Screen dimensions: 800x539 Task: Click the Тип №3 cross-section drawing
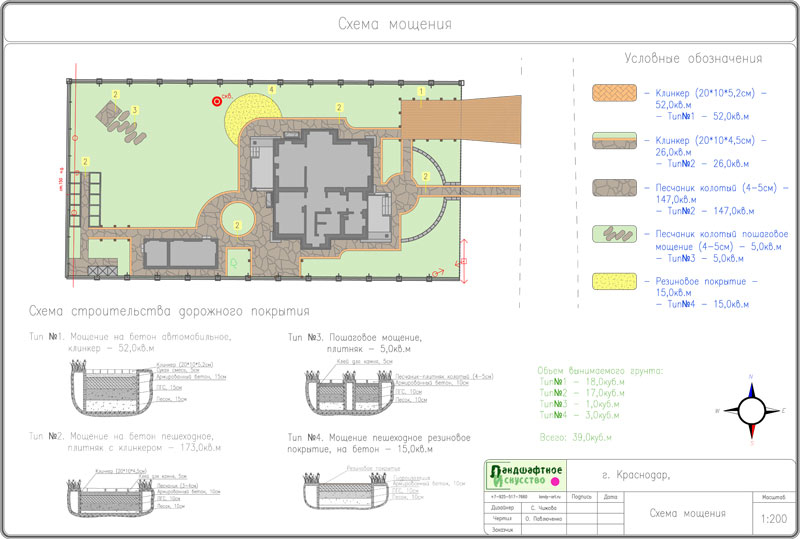tap(350, 393)
